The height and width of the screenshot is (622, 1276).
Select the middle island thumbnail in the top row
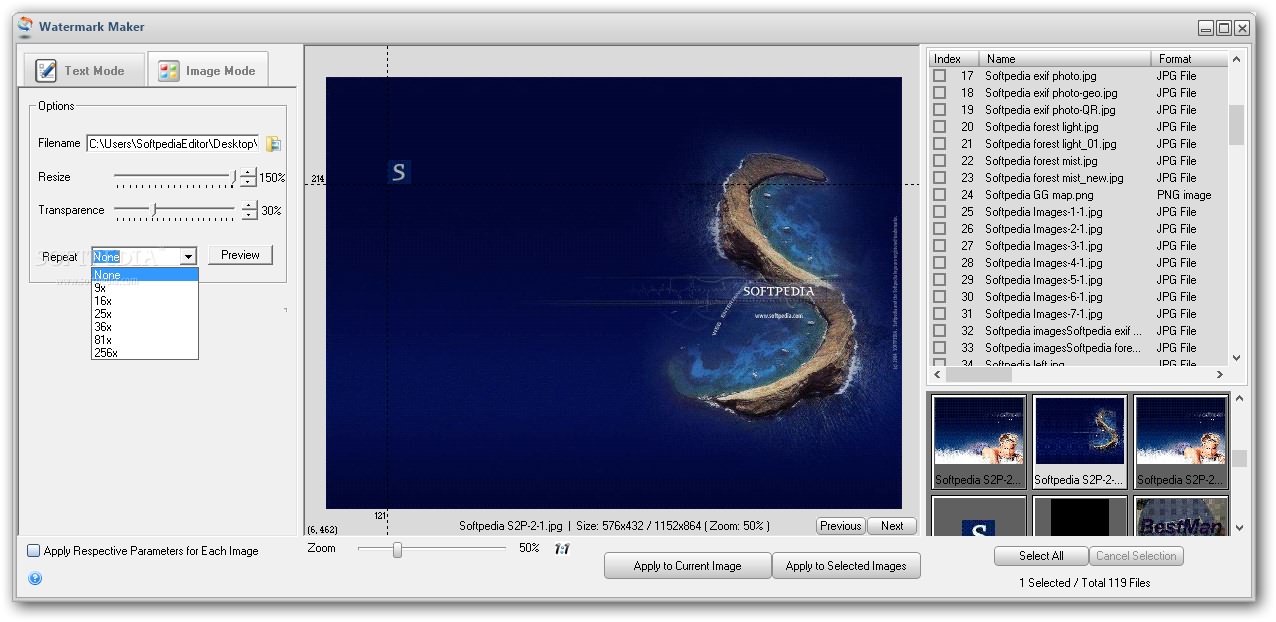(x=1079, y=442)
